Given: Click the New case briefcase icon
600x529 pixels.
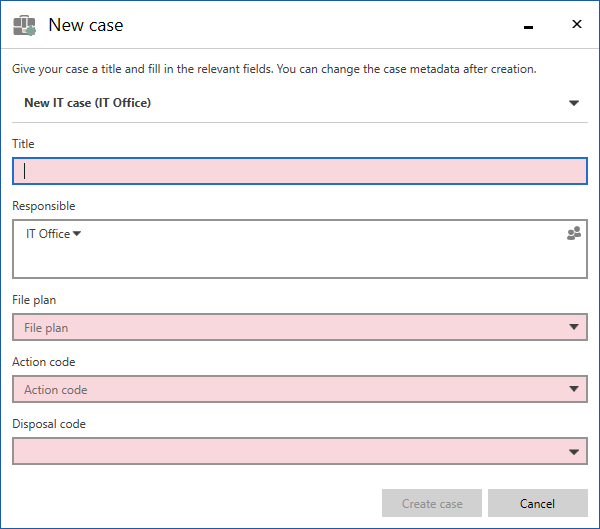Looking at the screenshot, I should point(24,25).
